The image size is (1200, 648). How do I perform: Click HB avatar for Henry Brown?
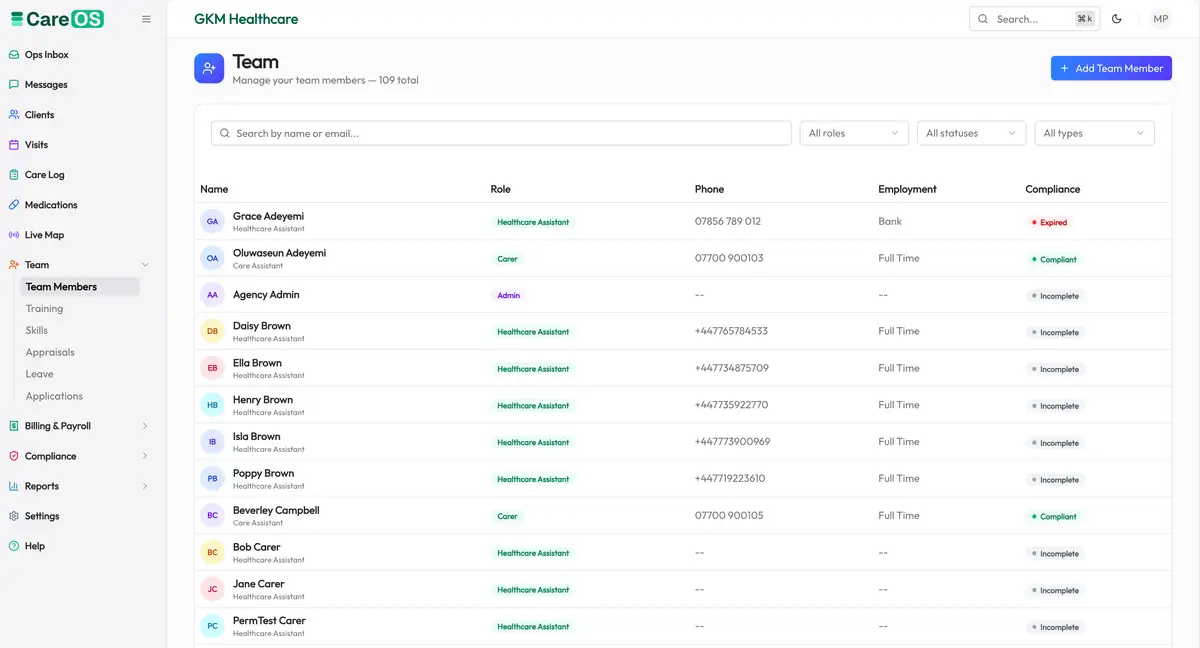pos(212,405)
